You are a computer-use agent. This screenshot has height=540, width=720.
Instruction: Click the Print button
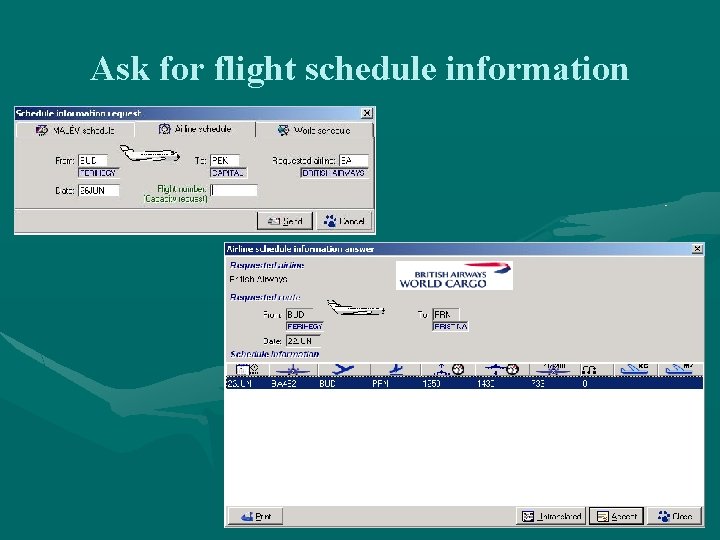pos(255,516)
